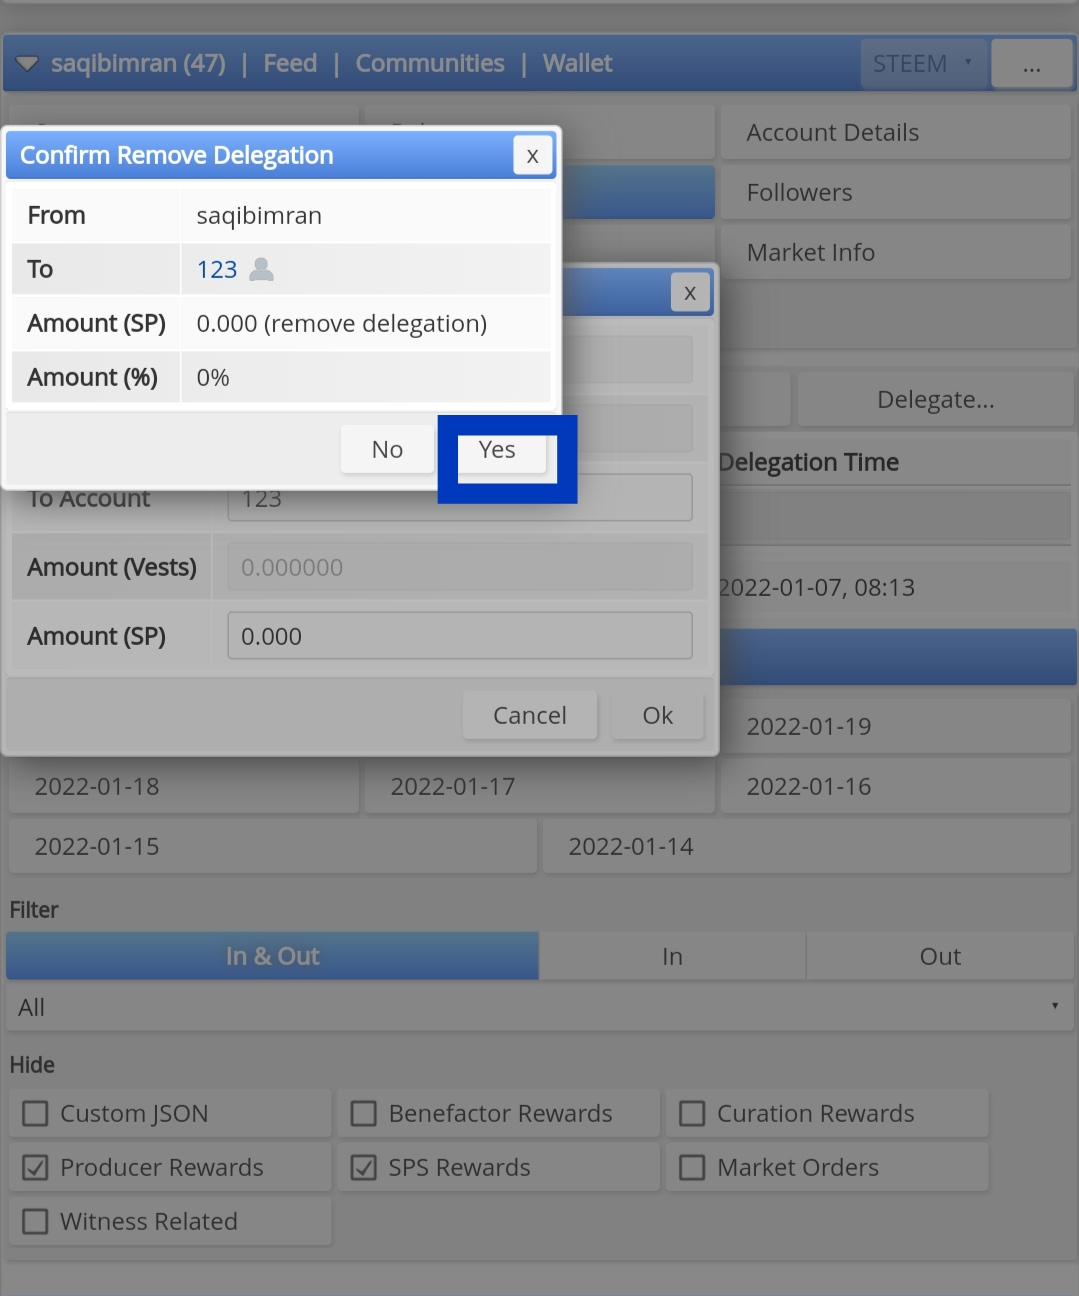Select the Delegation Time column header
The width and height of the screenshot is (1079, 1296).
(x=809, y=462)
